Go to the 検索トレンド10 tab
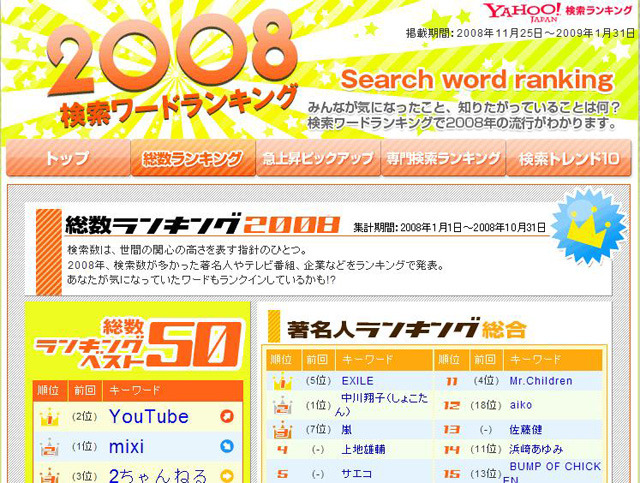This screenshot has width=640, height=483. pos(569,158)
